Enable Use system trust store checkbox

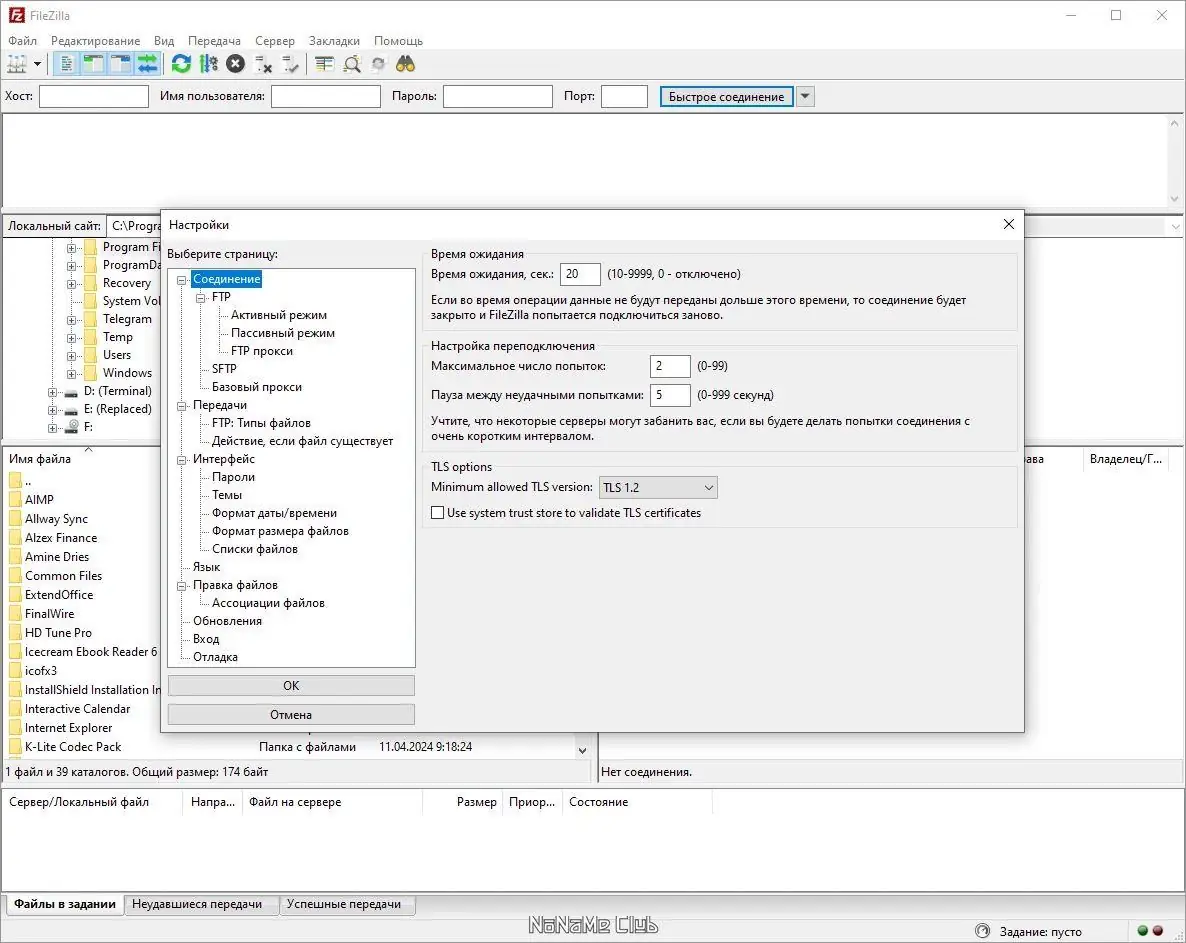click(437, 513)
